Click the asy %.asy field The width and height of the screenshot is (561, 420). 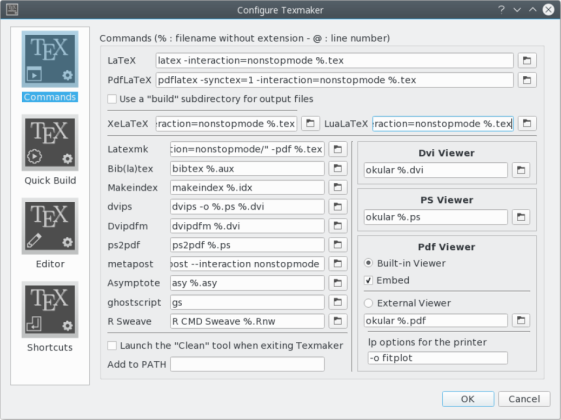[247, 283]
